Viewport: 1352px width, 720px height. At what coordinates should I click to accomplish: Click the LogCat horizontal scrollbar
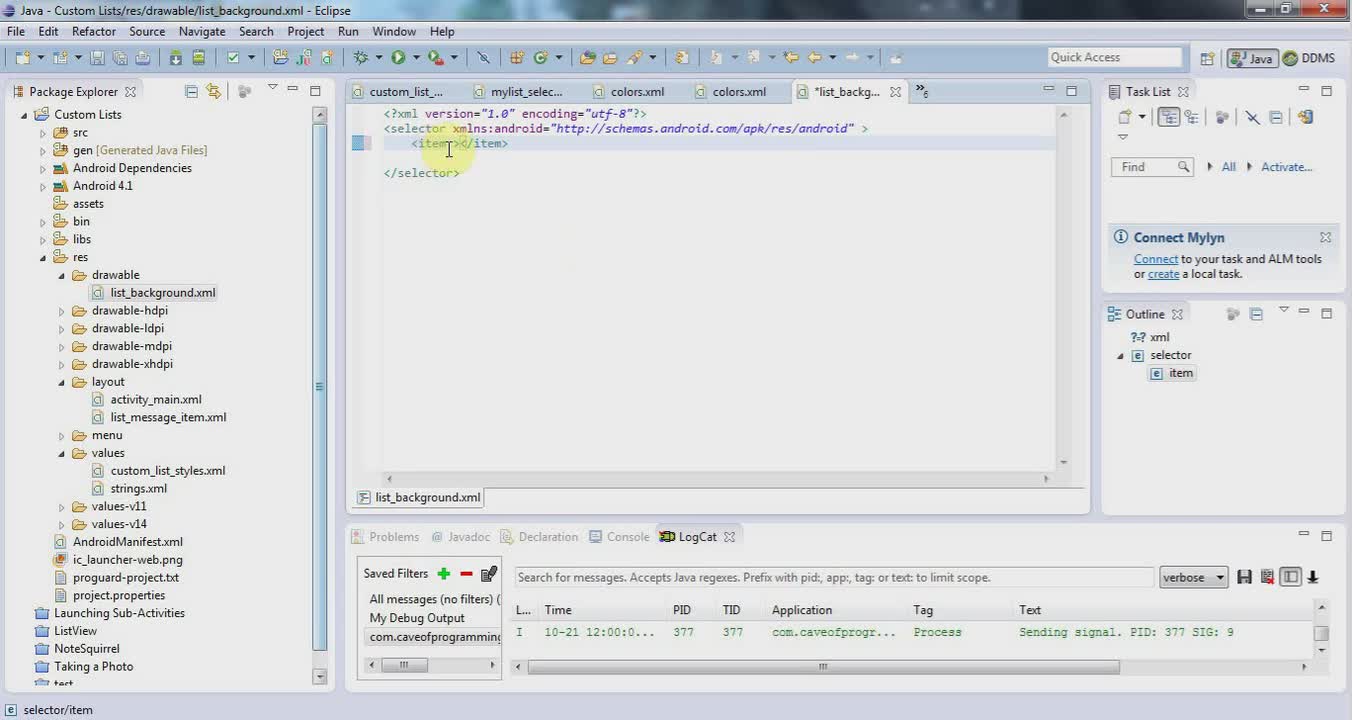[823, 667]
